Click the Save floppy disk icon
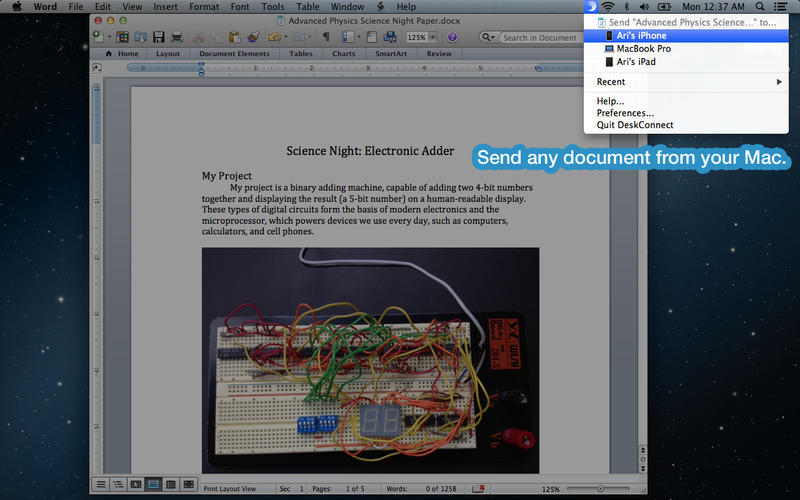This screenshot has width=800, height=500. tap(158, 37)
